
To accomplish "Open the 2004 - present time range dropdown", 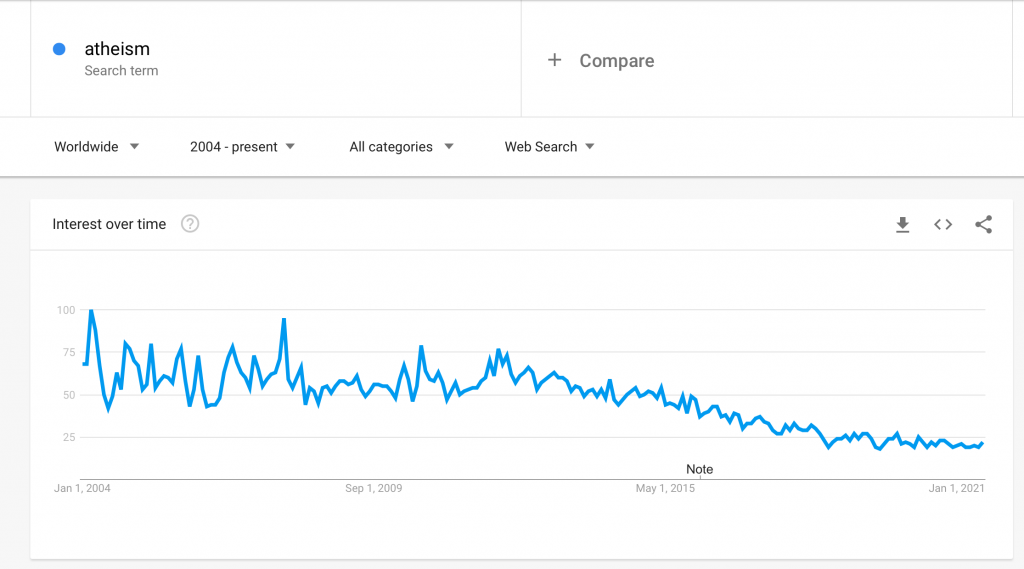I will (x=242, y=147).
